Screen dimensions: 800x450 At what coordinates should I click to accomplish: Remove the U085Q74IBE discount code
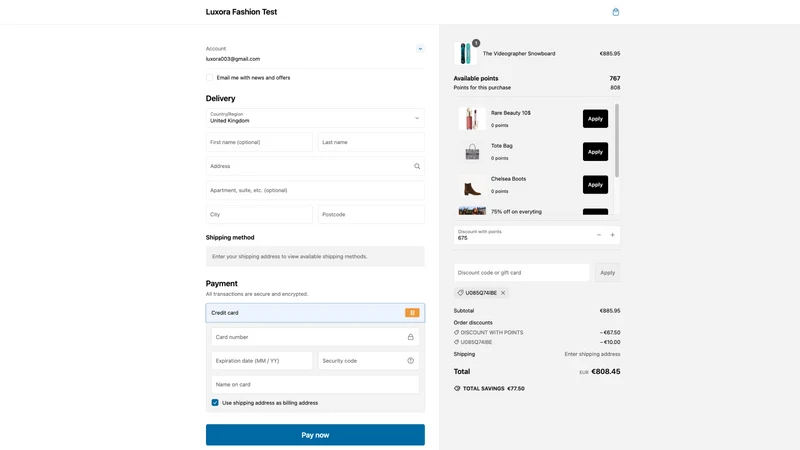tap(503, 293)
